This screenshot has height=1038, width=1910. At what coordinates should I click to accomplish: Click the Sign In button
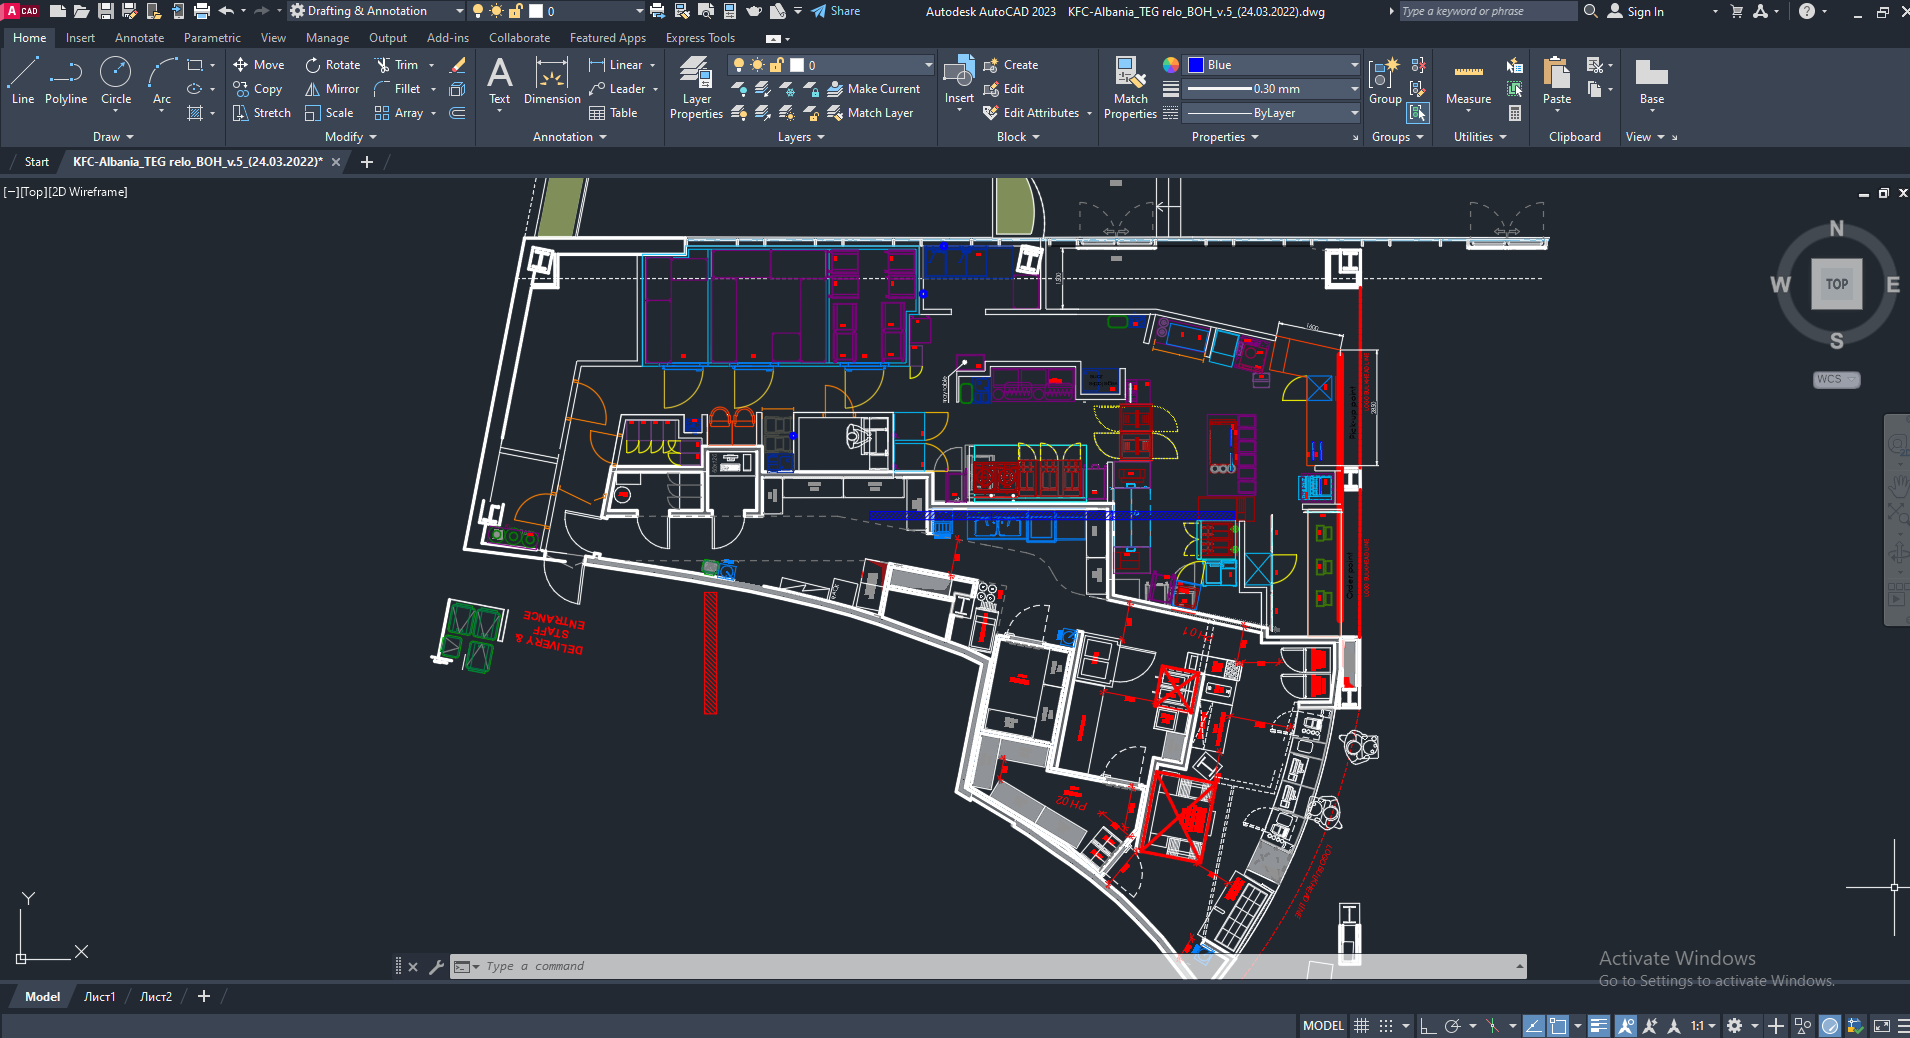coord(1636,12)
